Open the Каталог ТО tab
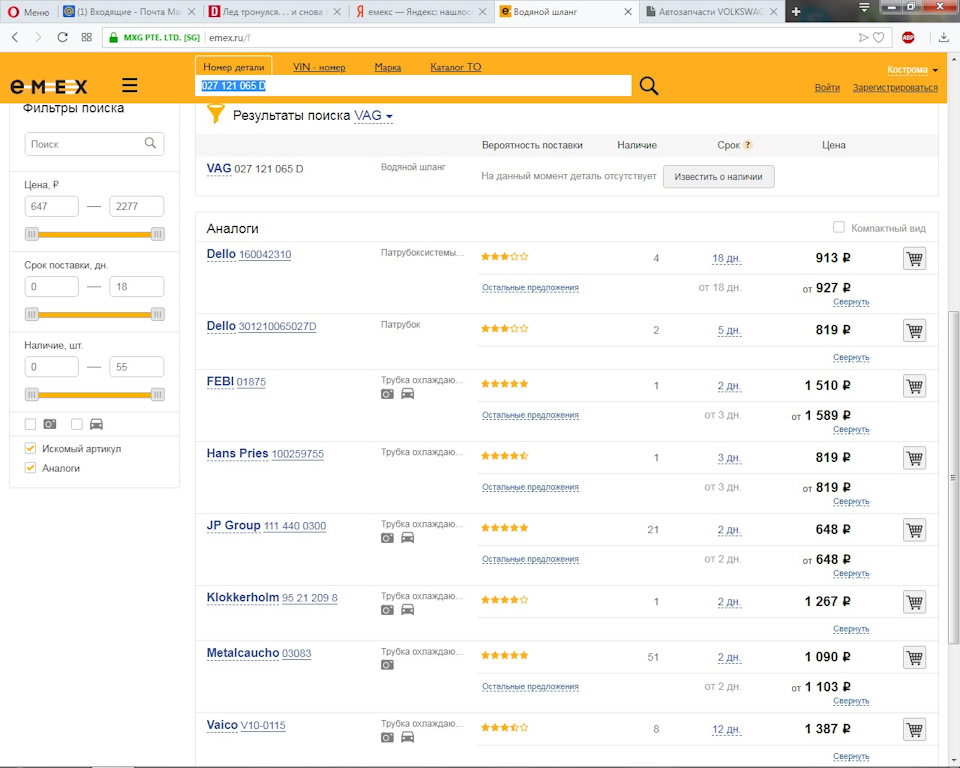Screen dimensions: 960x768 (455, 67)
